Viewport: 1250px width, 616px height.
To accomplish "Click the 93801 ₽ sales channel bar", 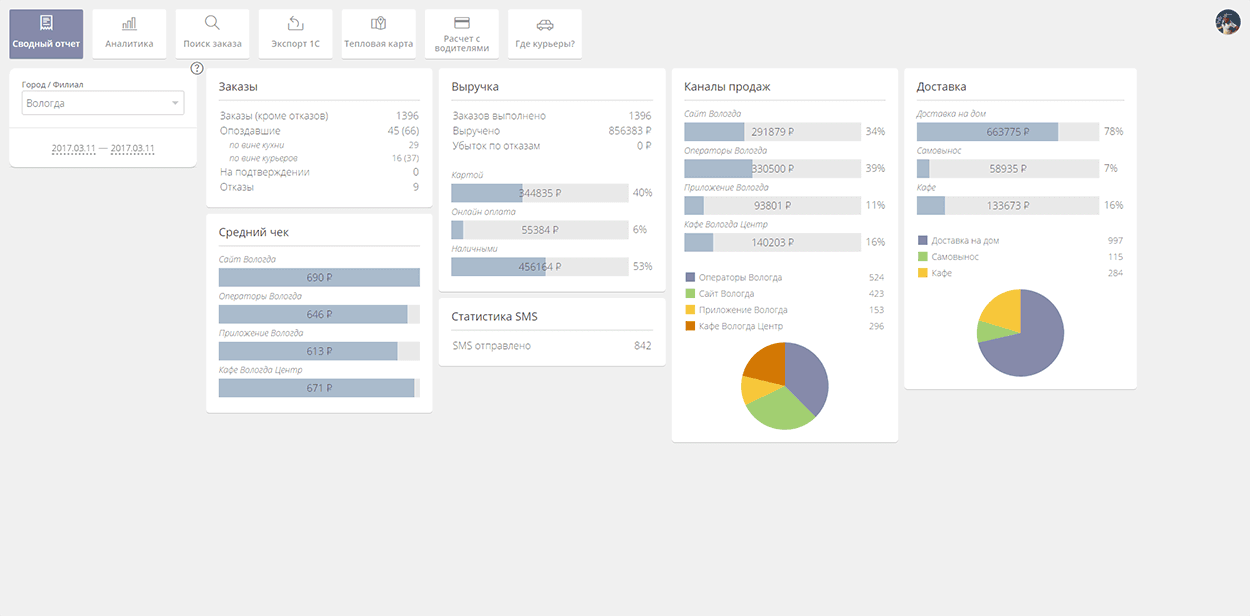I will point(772,205).
